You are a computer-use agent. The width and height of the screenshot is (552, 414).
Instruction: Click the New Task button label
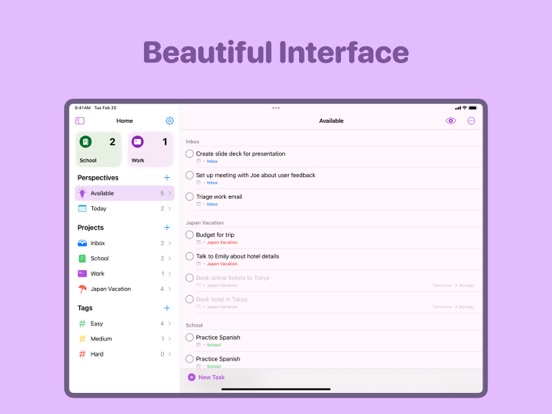212,377
